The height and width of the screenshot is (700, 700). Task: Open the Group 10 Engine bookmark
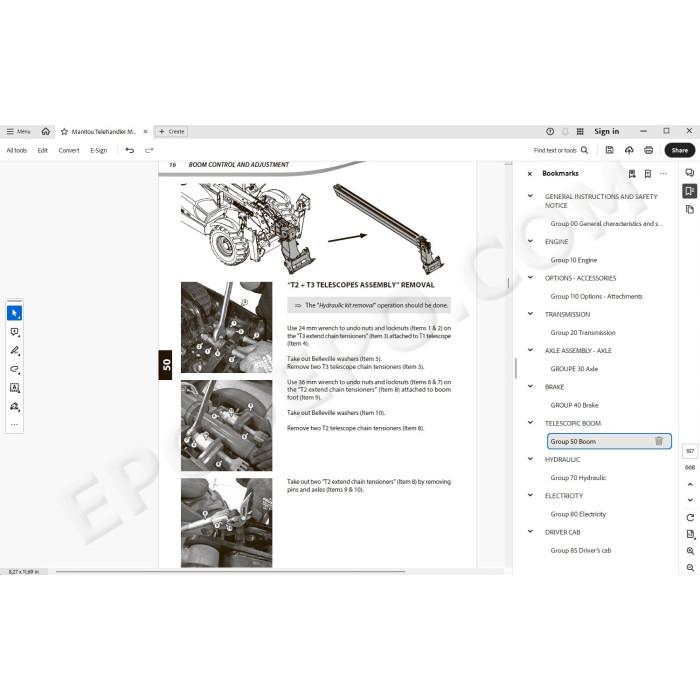click(574, 260)
